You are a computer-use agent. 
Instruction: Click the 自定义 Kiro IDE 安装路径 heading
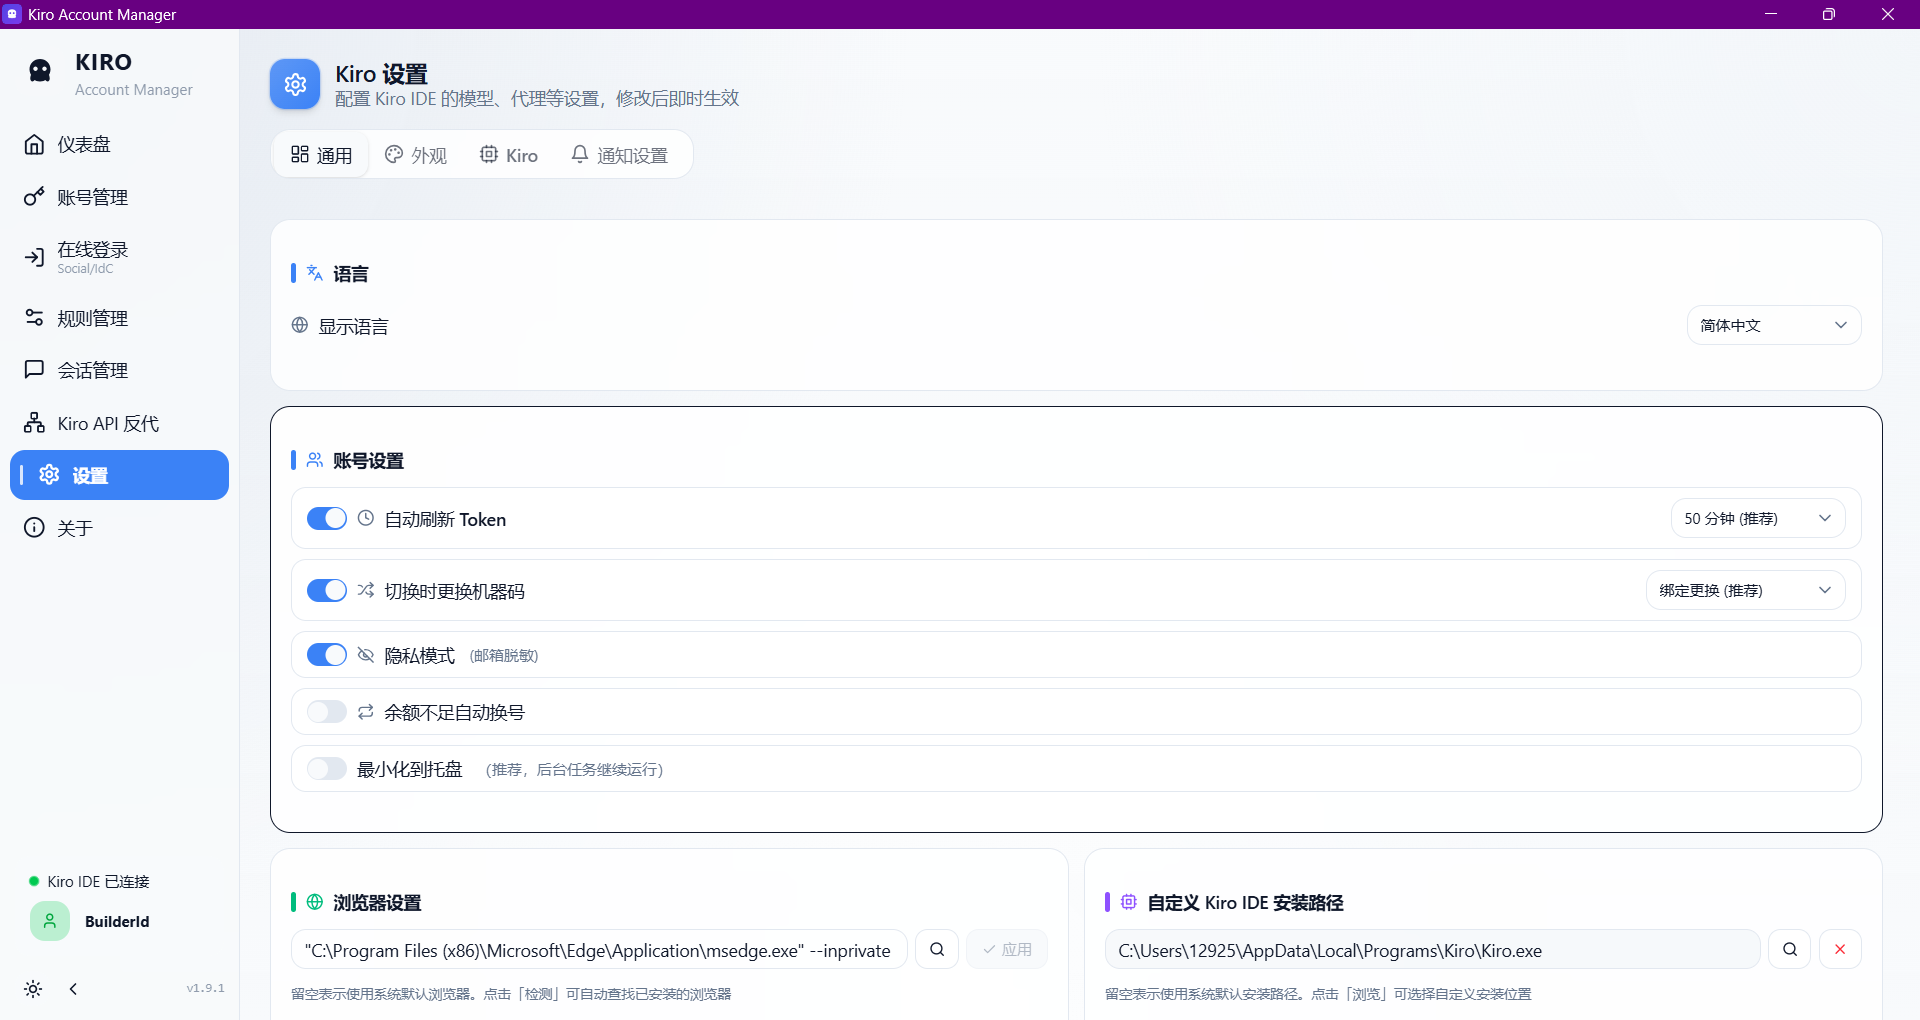click(x=1245, y=902)
